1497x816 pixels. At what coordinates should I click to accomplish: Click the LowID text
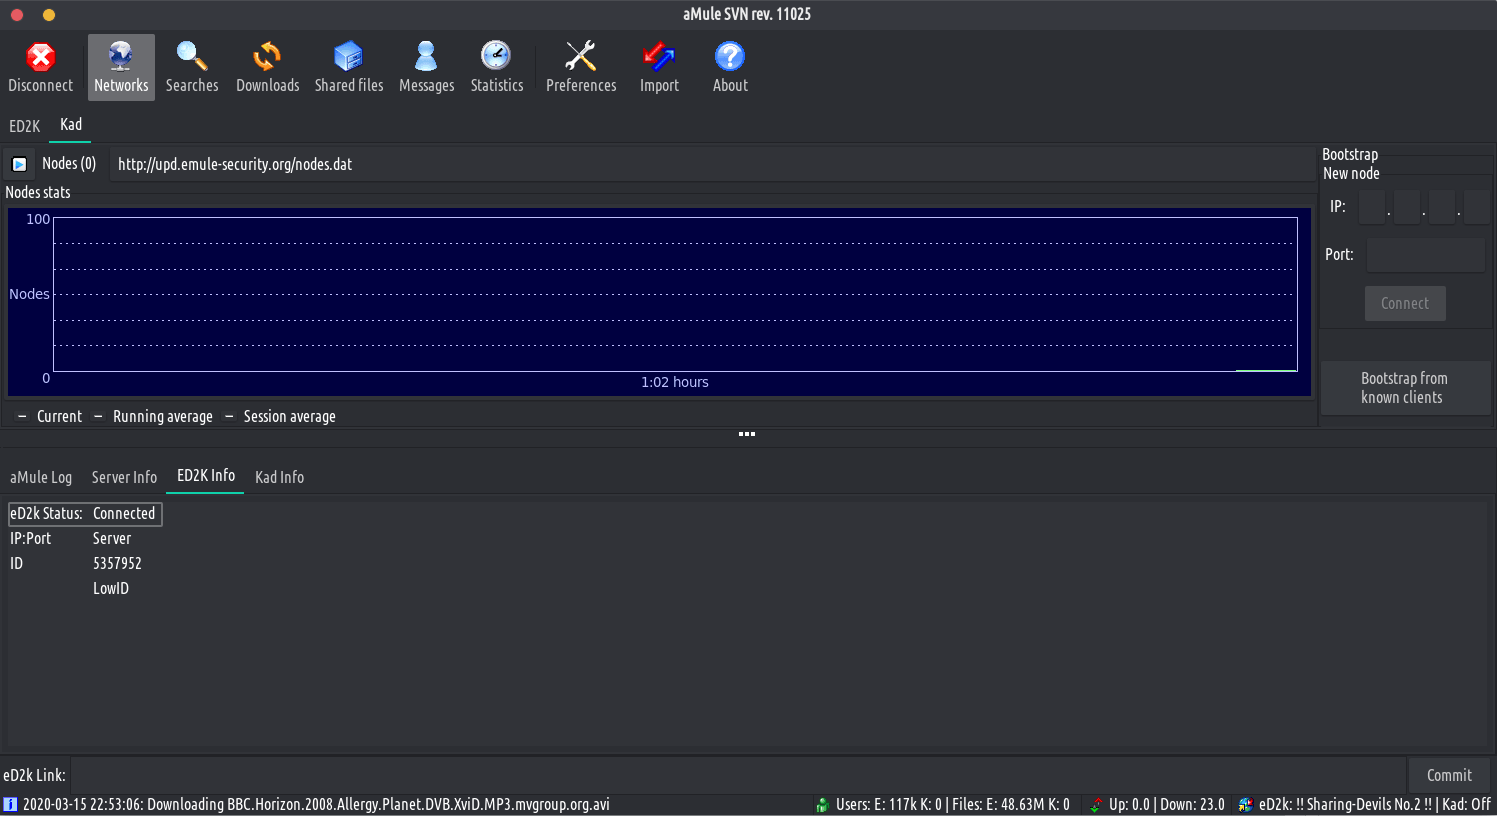tap(111, 588)
